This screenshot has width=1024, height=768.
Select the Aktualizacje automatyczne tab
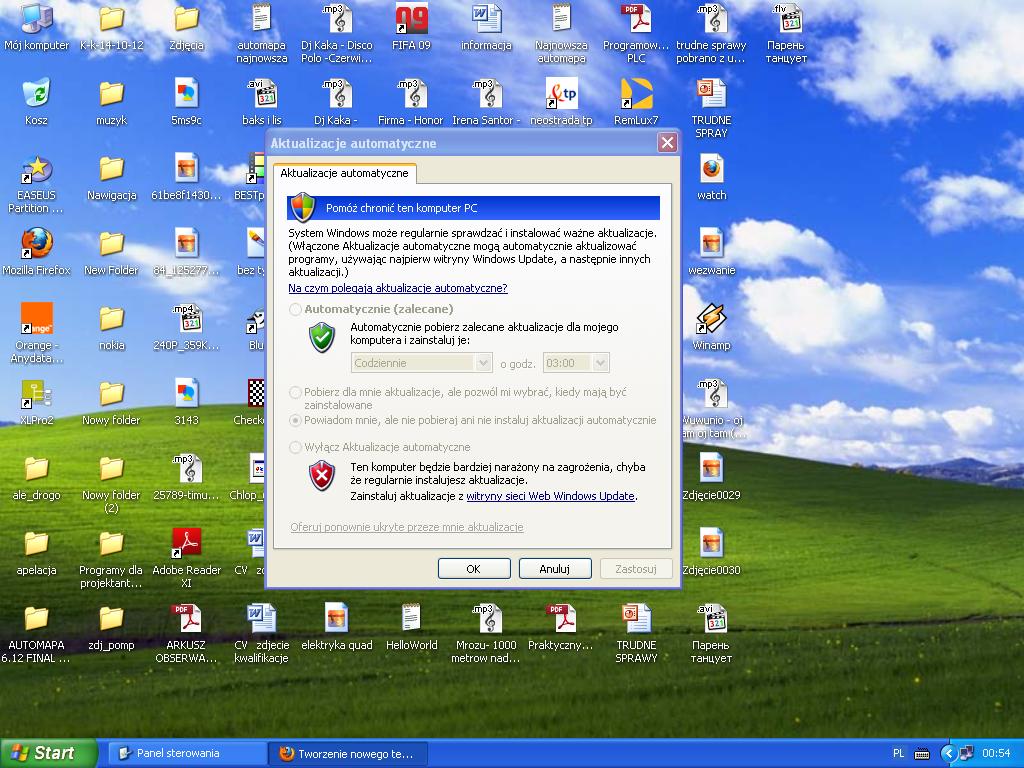click(344, 173)
